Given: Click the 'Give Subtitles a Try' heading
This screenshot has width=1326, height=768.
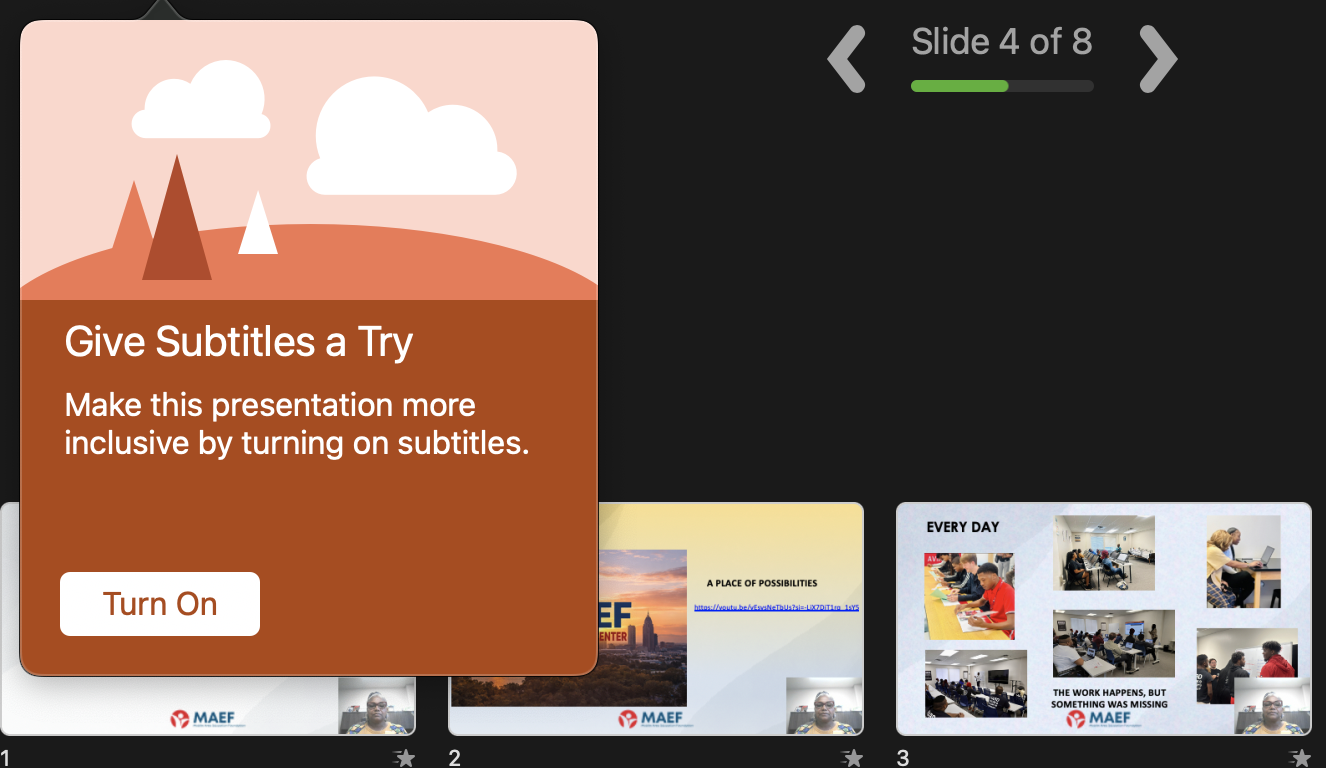Looking at the screenshot, I should click(239, 342).
